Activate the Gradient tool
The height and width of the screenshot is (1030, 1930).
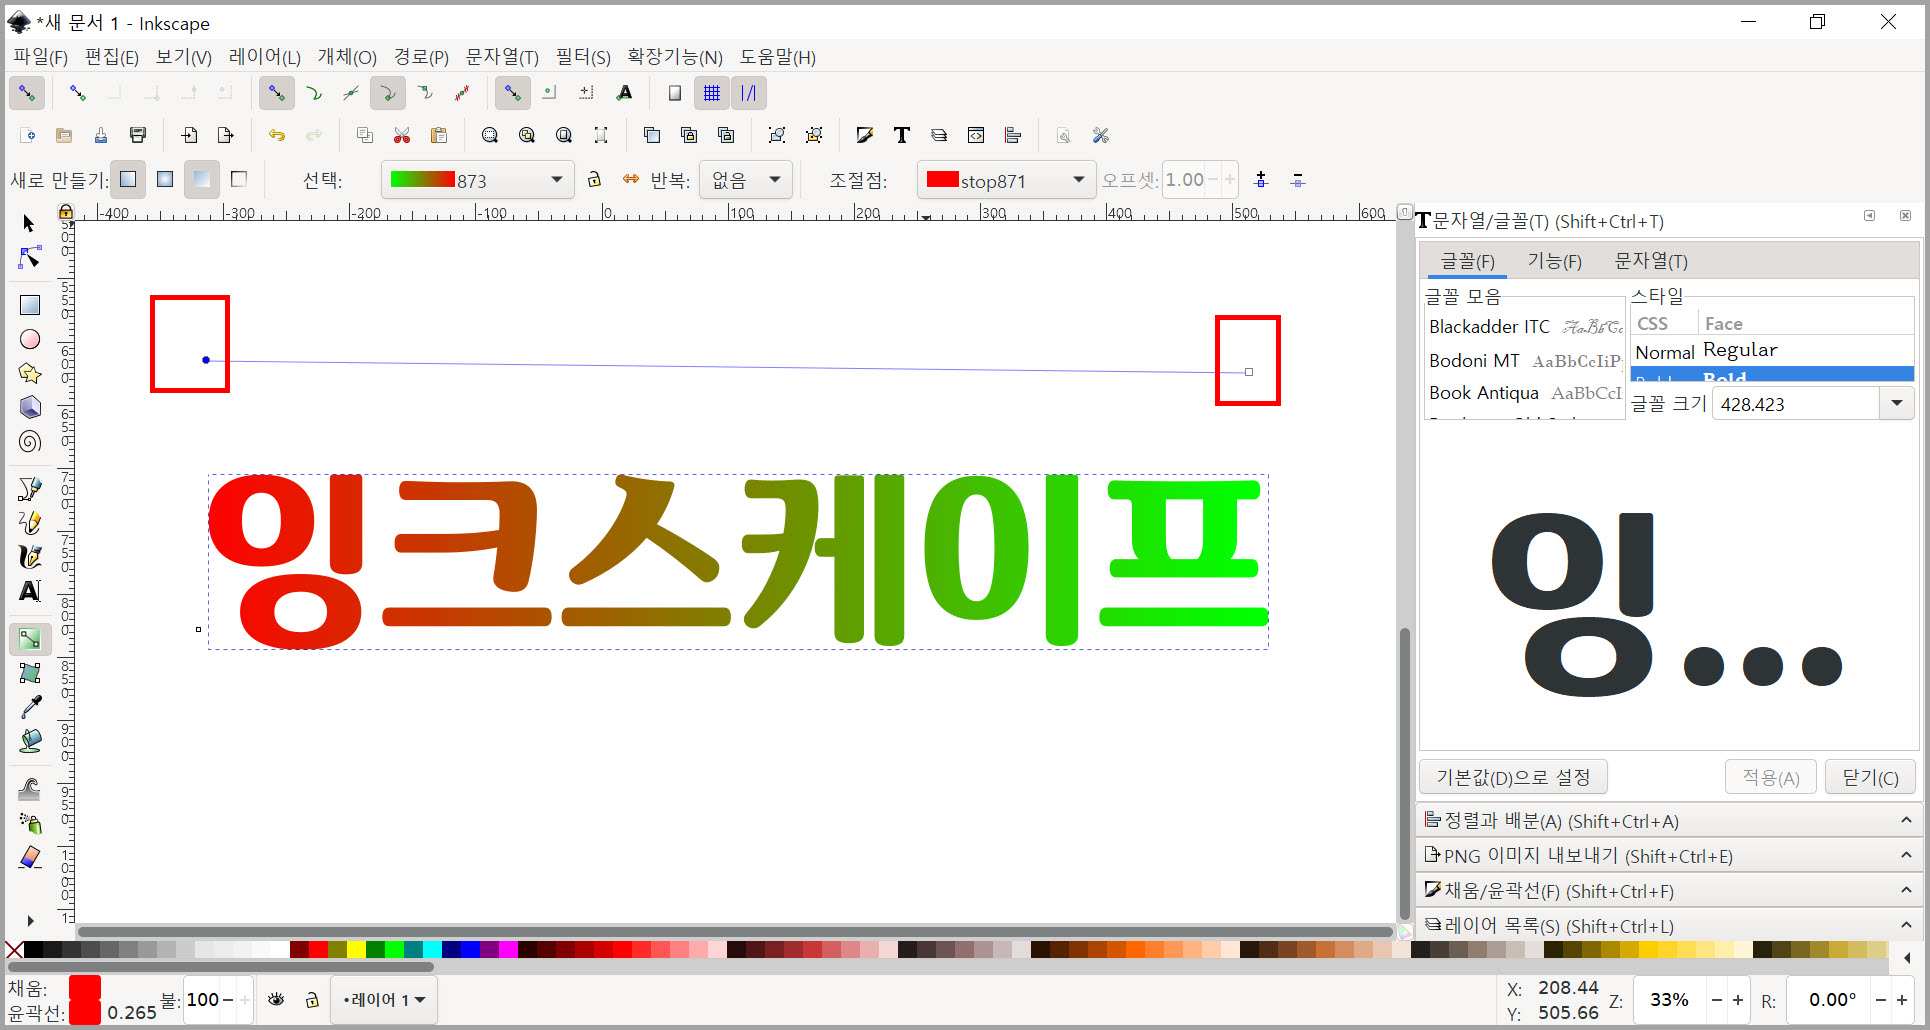30,639
